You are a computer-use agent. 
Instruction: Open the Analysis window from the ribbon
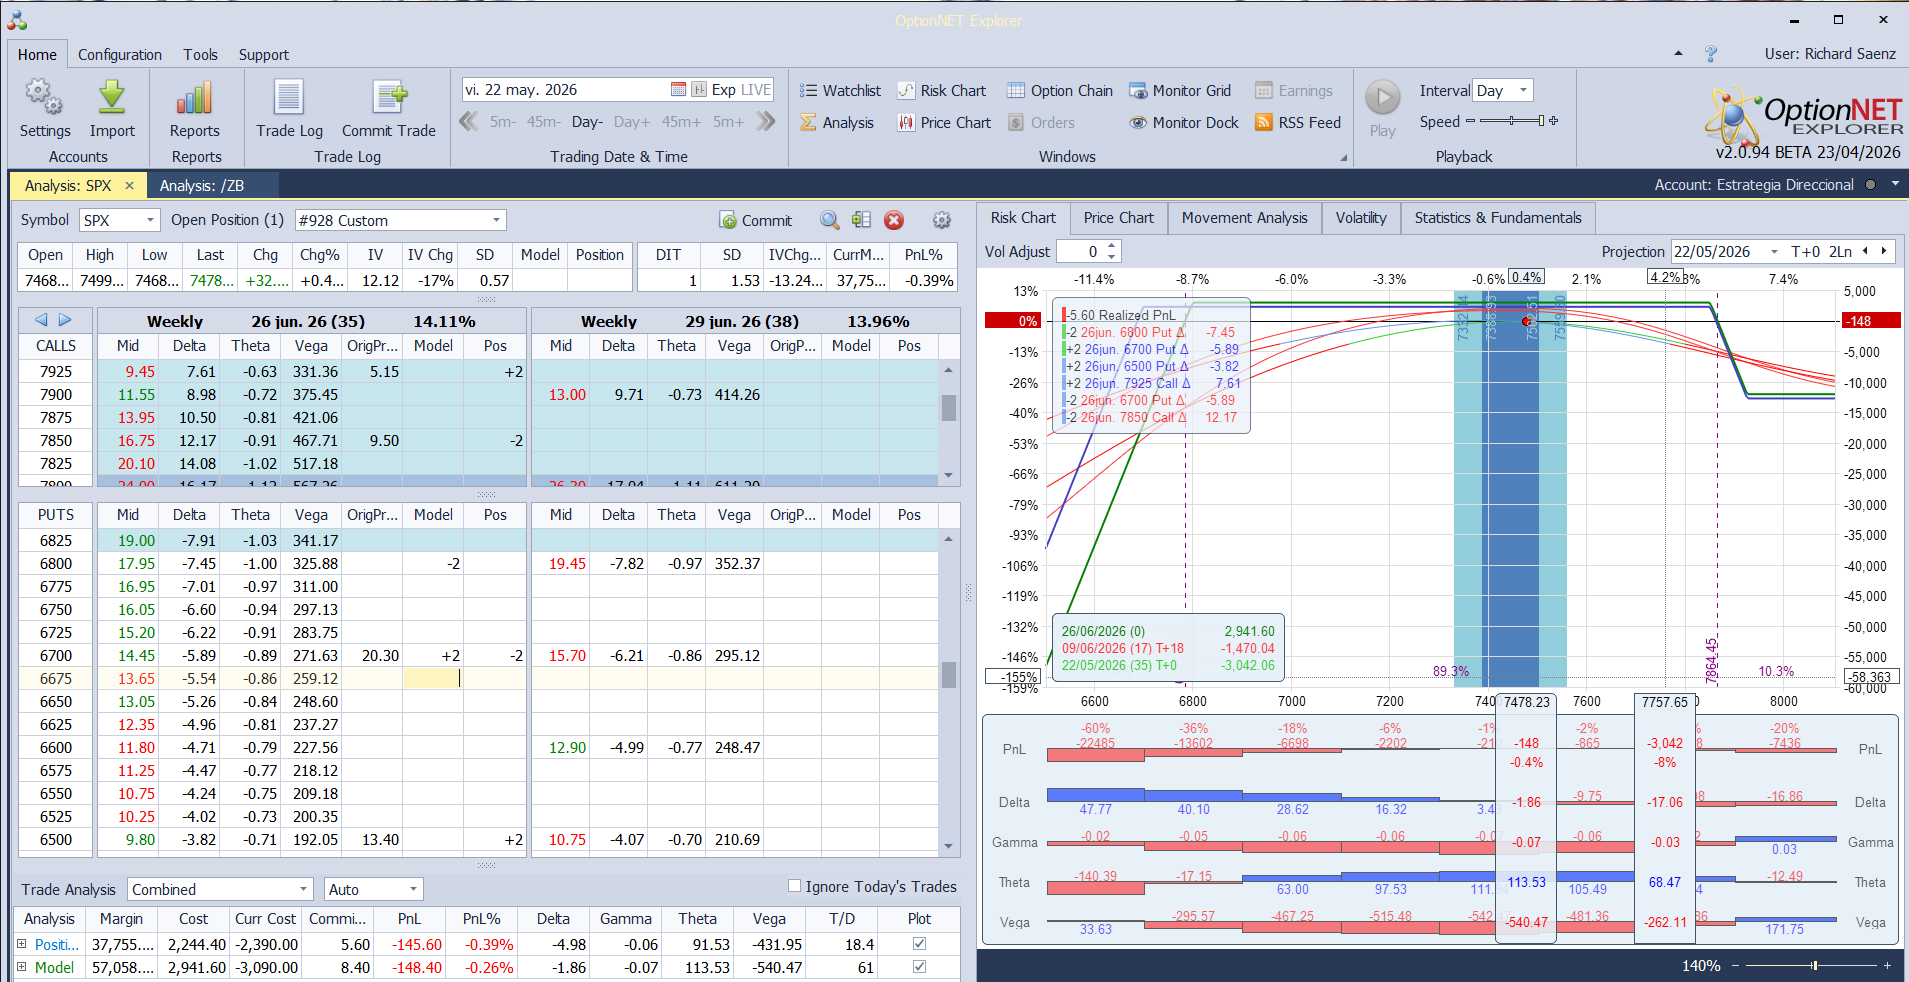[x=836, y=123]
